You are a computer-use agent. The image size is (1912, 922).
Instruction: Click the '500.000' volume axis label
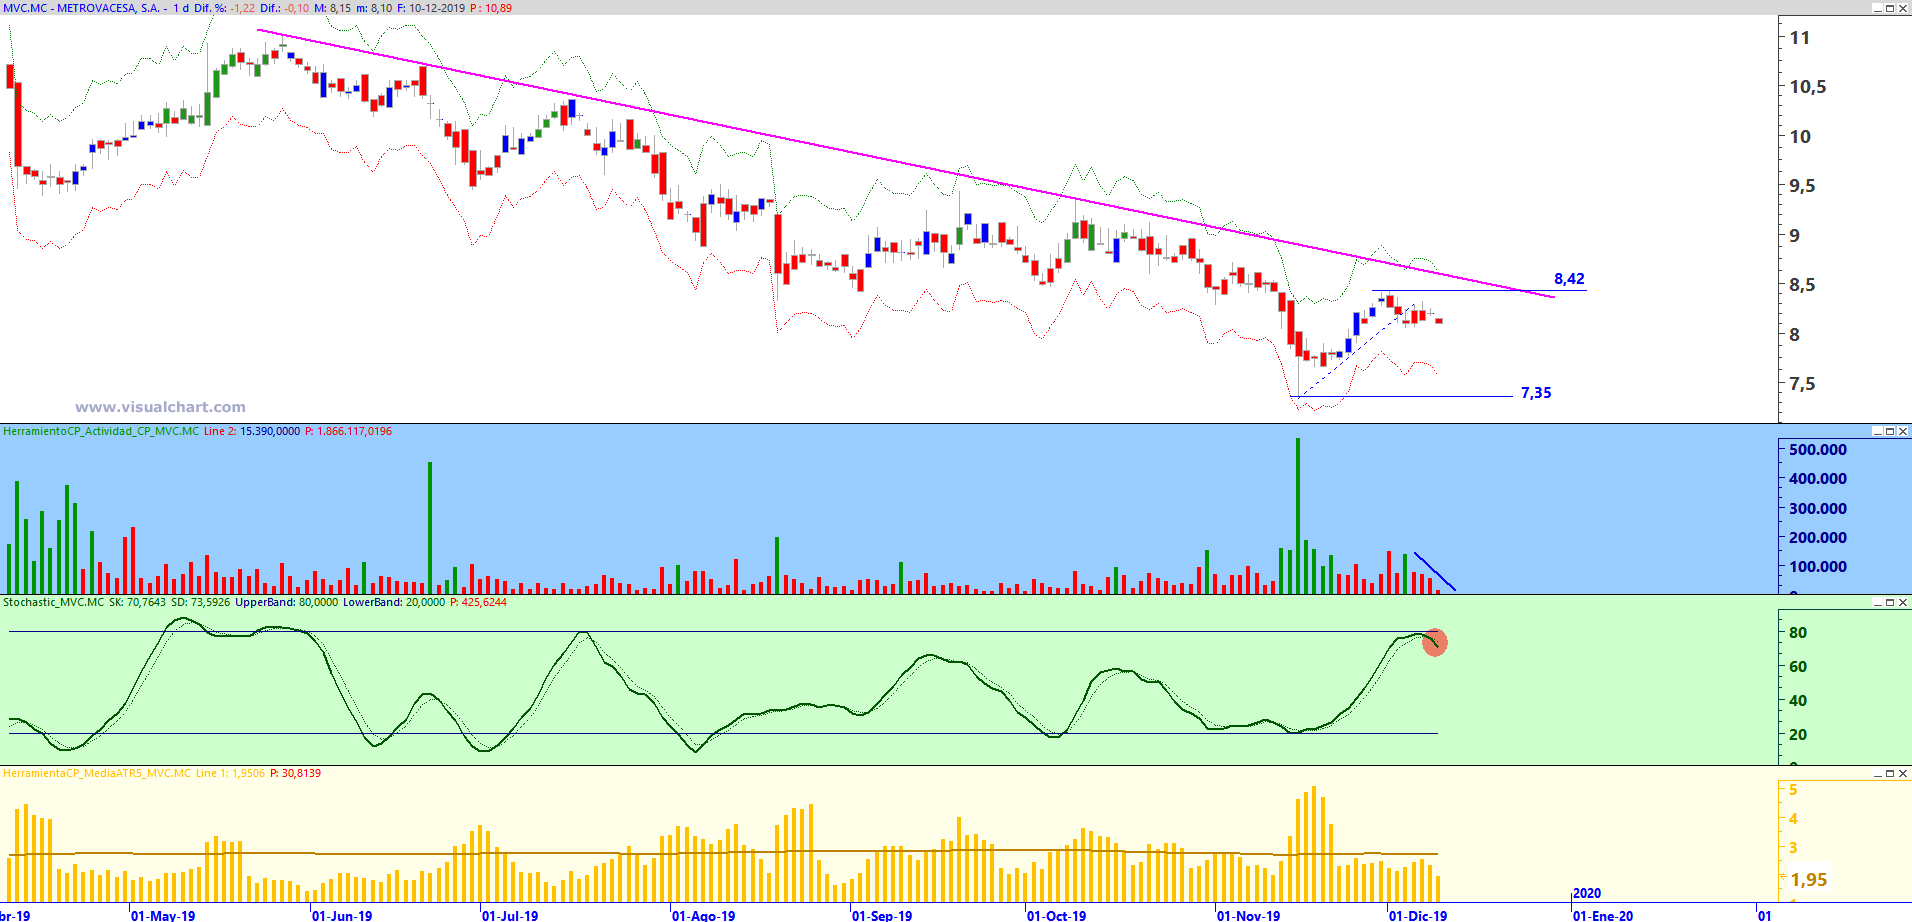click(x=1818, y=450)
